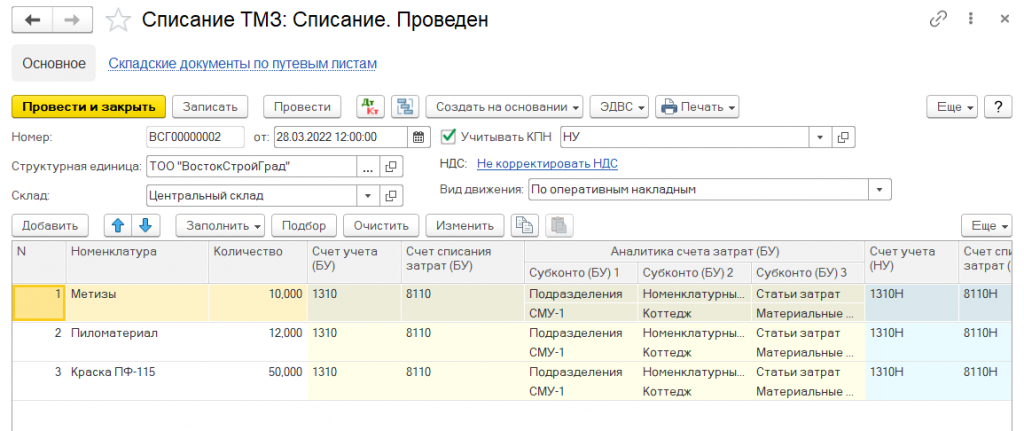Open calendar picker for document date
The height and width of the screenshot is (431, 1024).
tap(420, 137)
